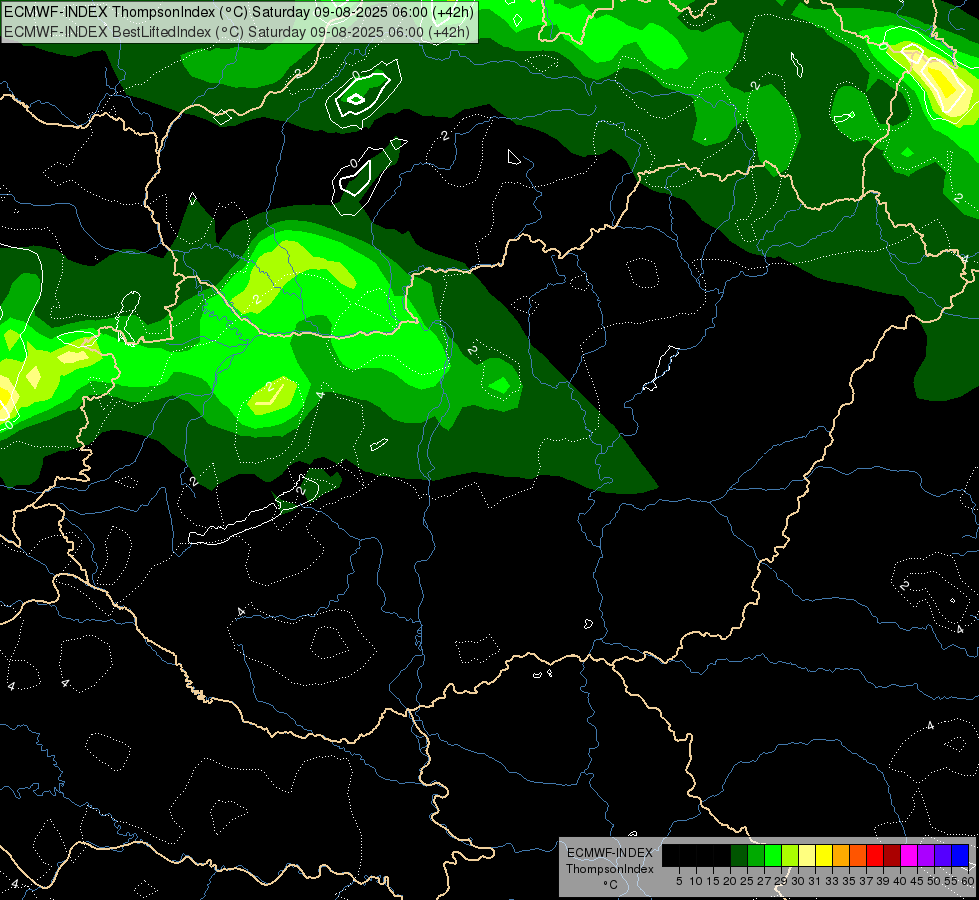
Task: Pick the orange 33–35 legend swatch
Action: click(x=841, y=855)
